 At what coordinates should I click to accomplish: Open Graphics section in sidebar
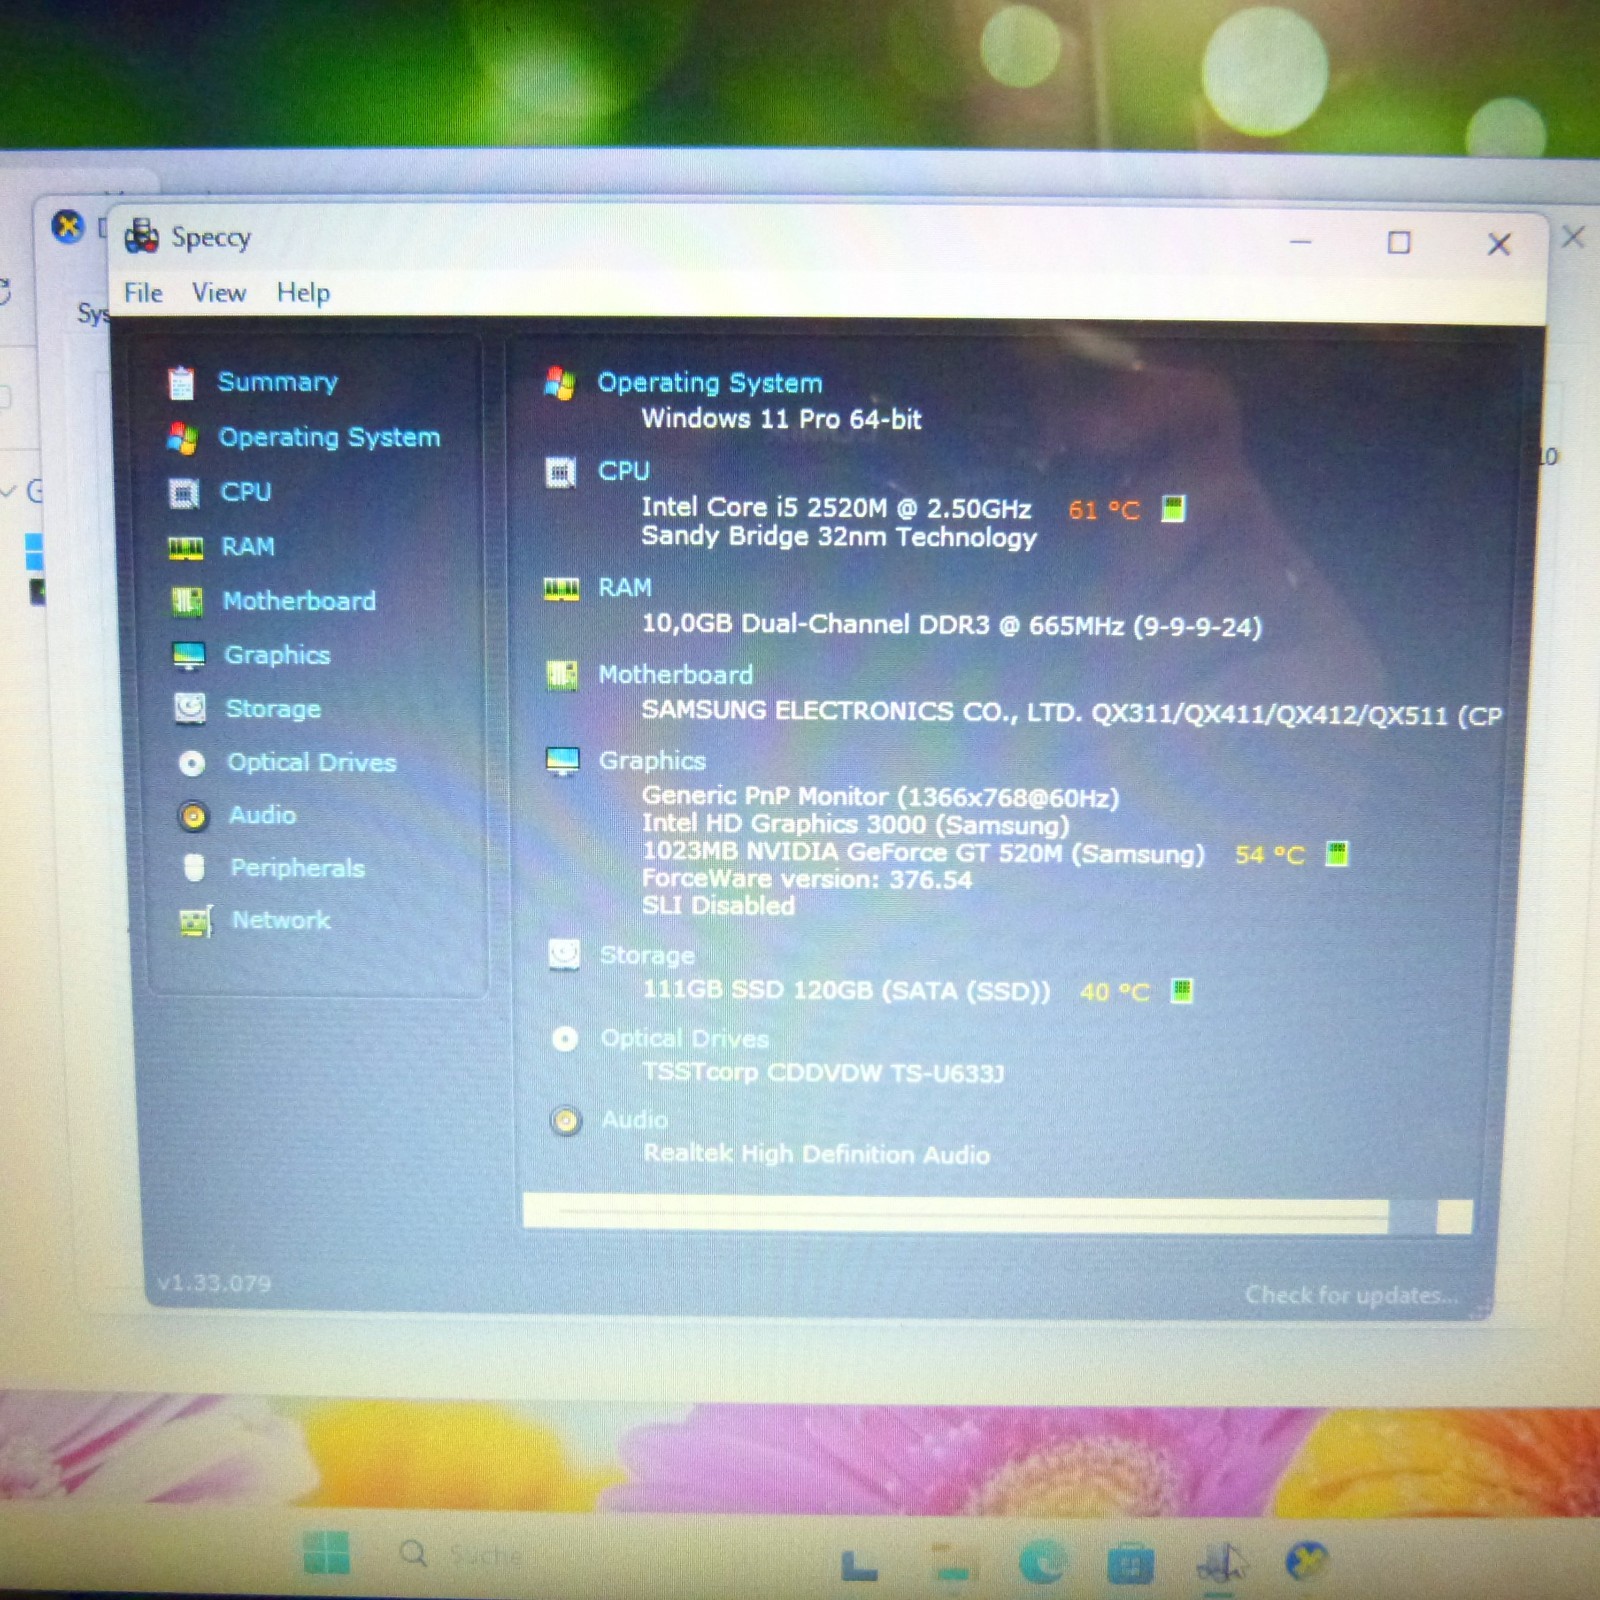(277, 655)
